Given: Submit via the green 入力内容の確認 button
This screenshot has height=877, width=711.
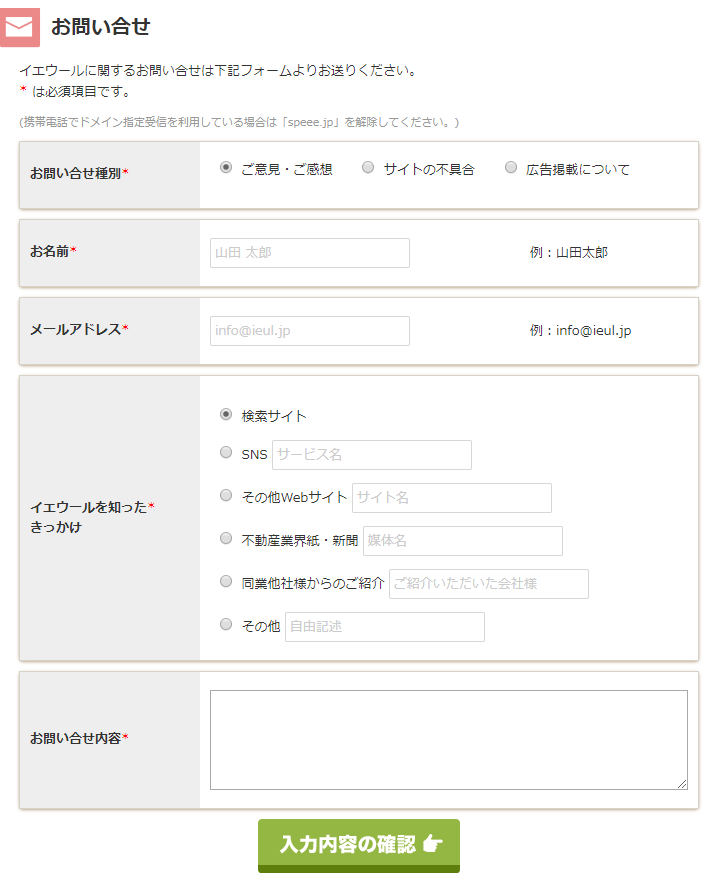Looking at the screenshot, I should click(359, 845).
